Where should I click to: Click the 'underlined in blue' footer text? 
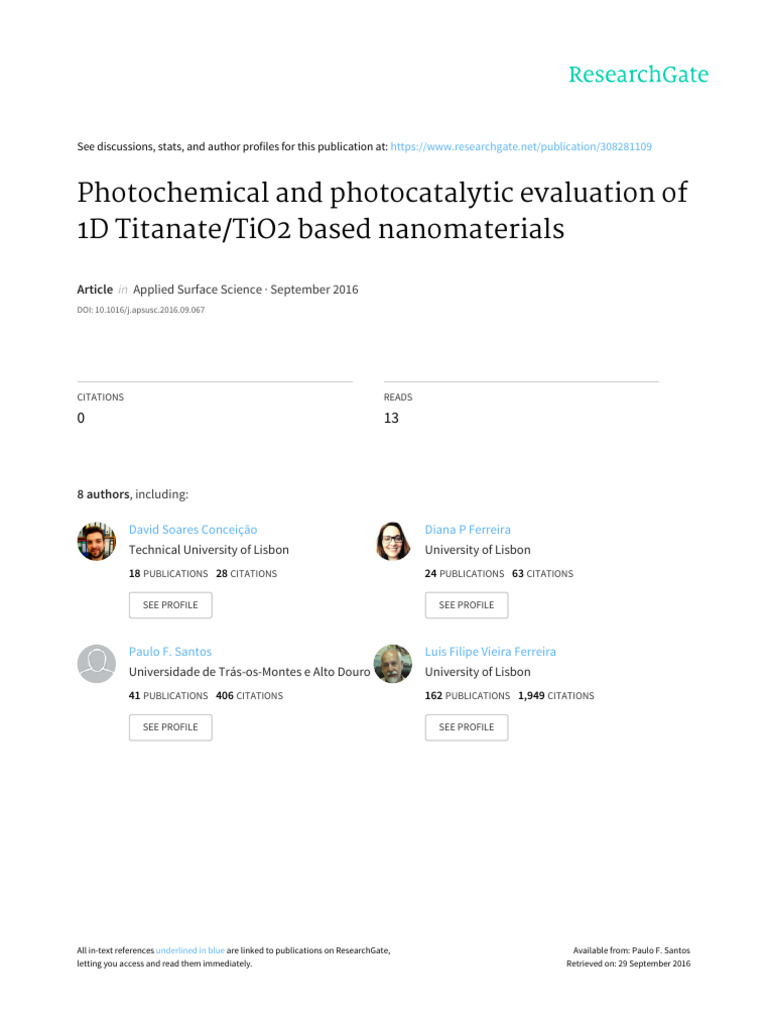[x=190, y=950]
